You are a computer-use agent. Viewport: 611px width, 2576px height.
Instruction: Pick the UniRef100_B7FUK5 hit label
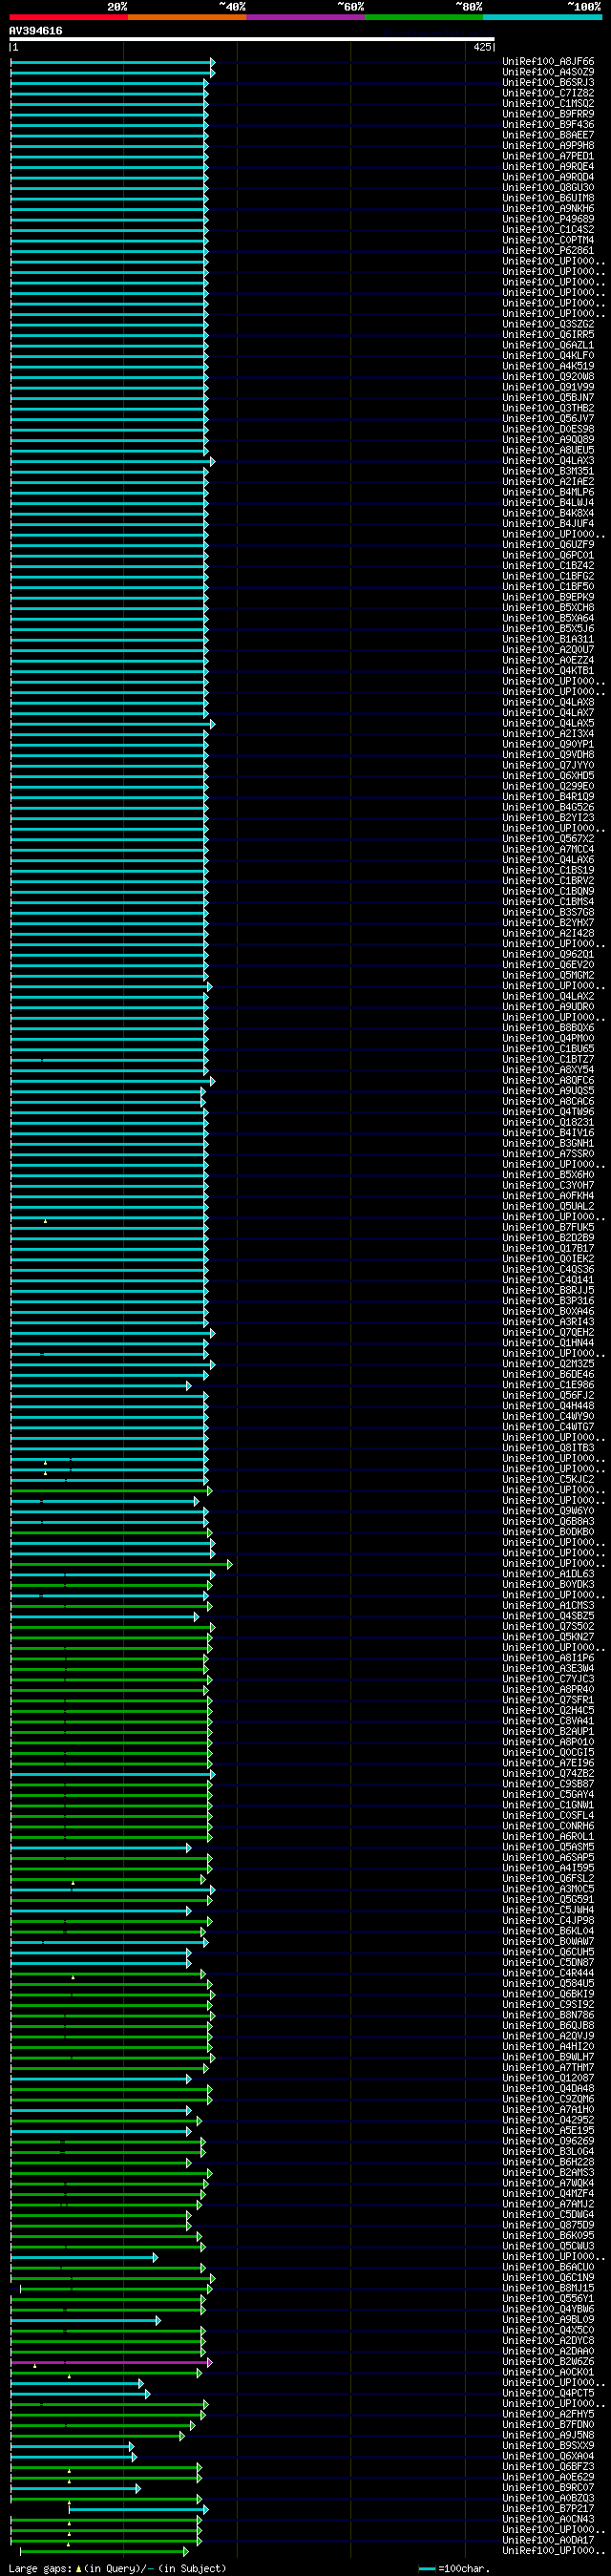548,1227
